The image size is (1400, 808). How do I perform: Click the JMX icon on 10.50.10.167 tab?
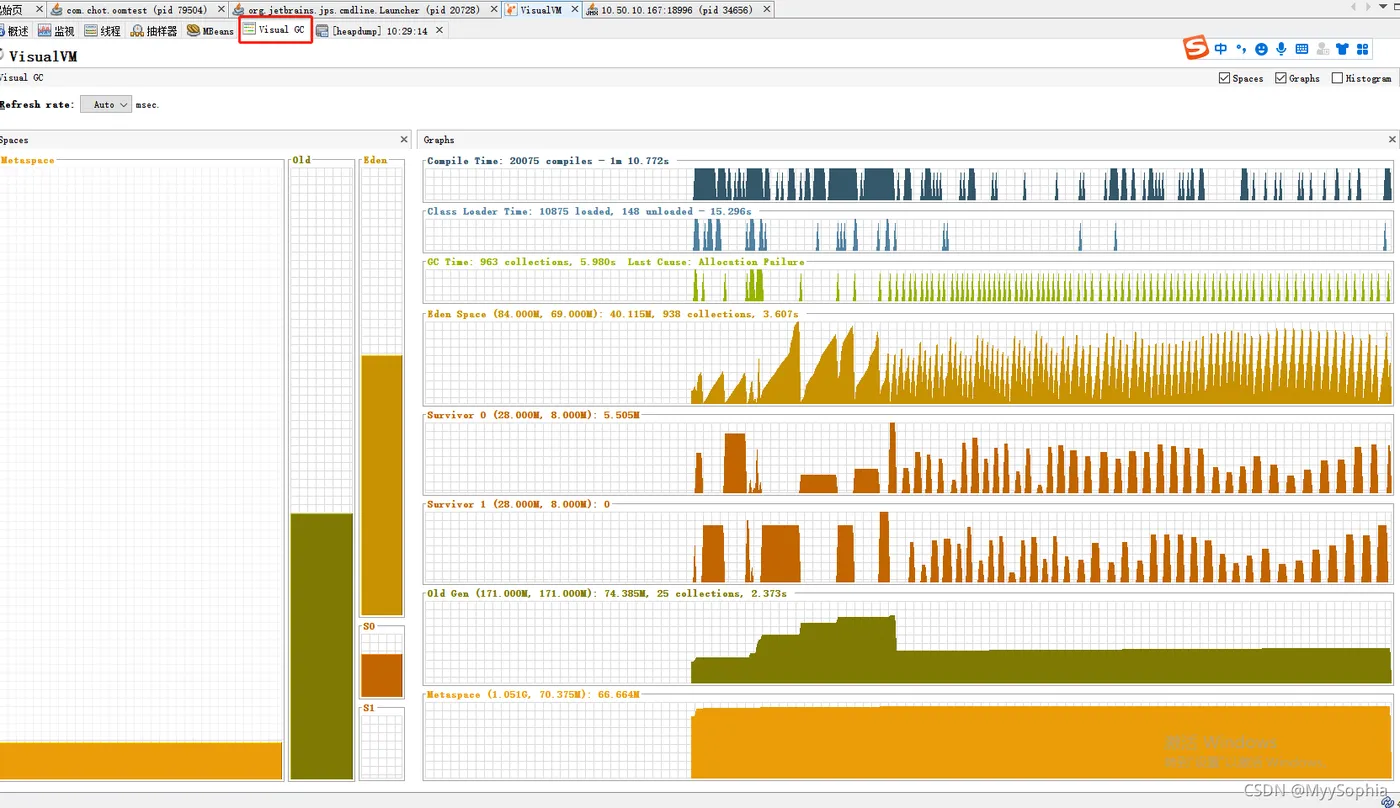(x=592, y=9)
